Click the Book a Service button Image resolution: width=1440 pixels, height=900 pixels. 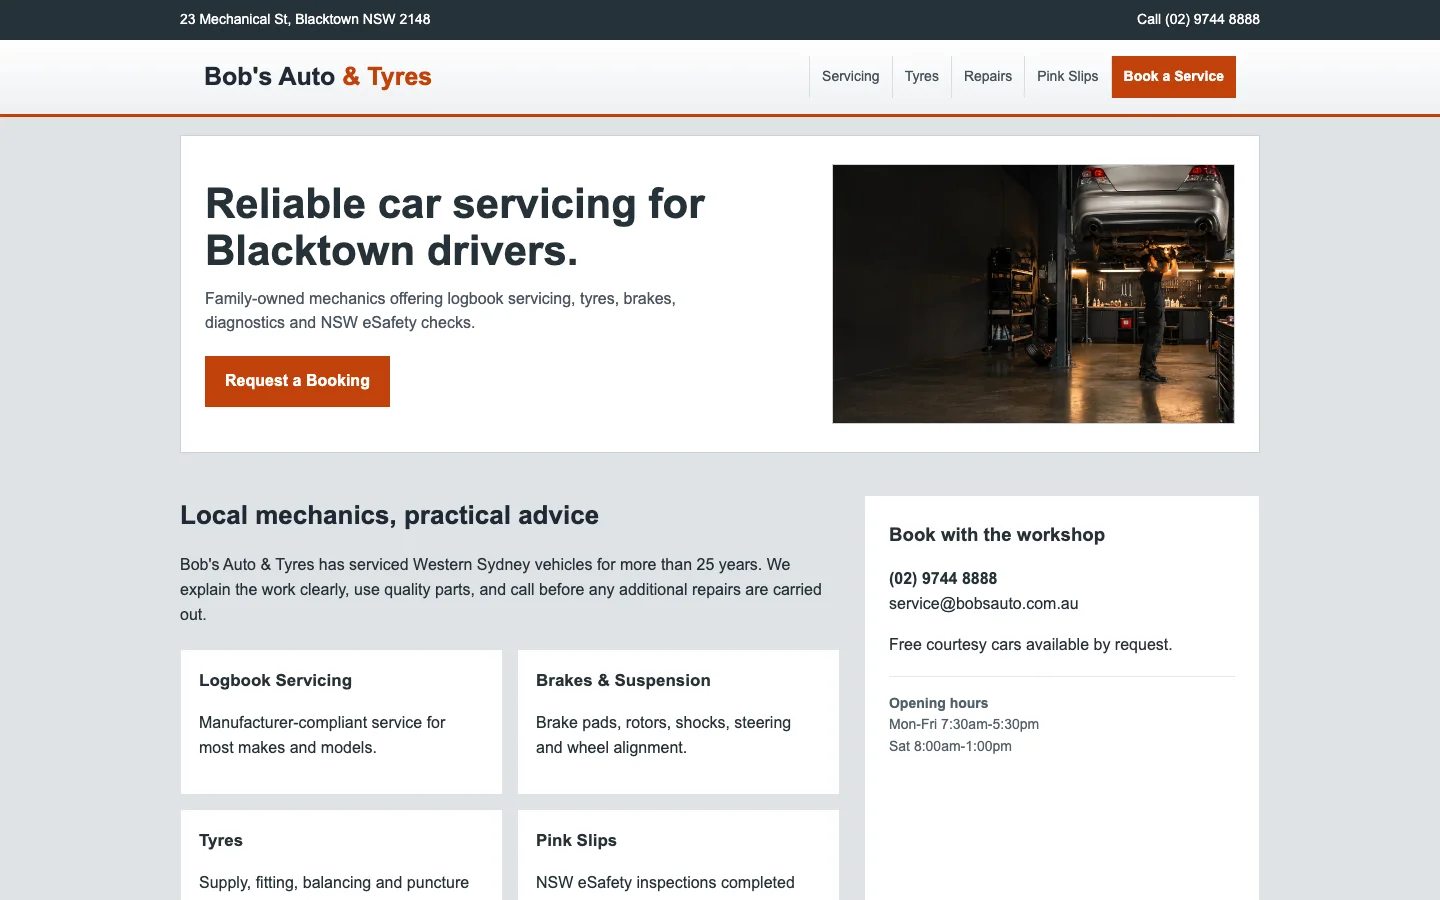click(x=1173, y=77)
